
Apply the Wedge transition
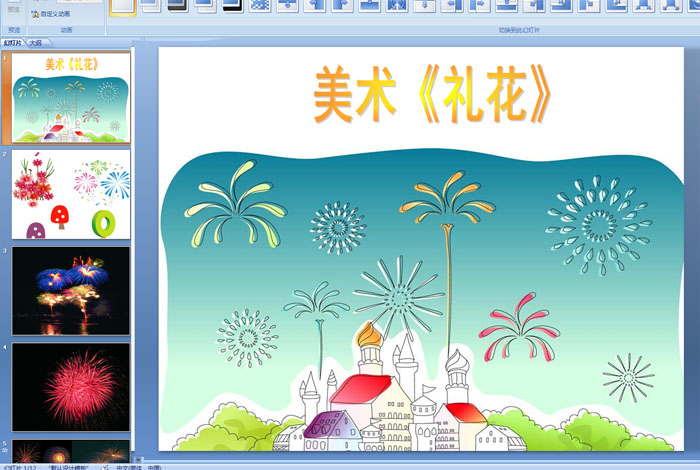tap(397, 5)
